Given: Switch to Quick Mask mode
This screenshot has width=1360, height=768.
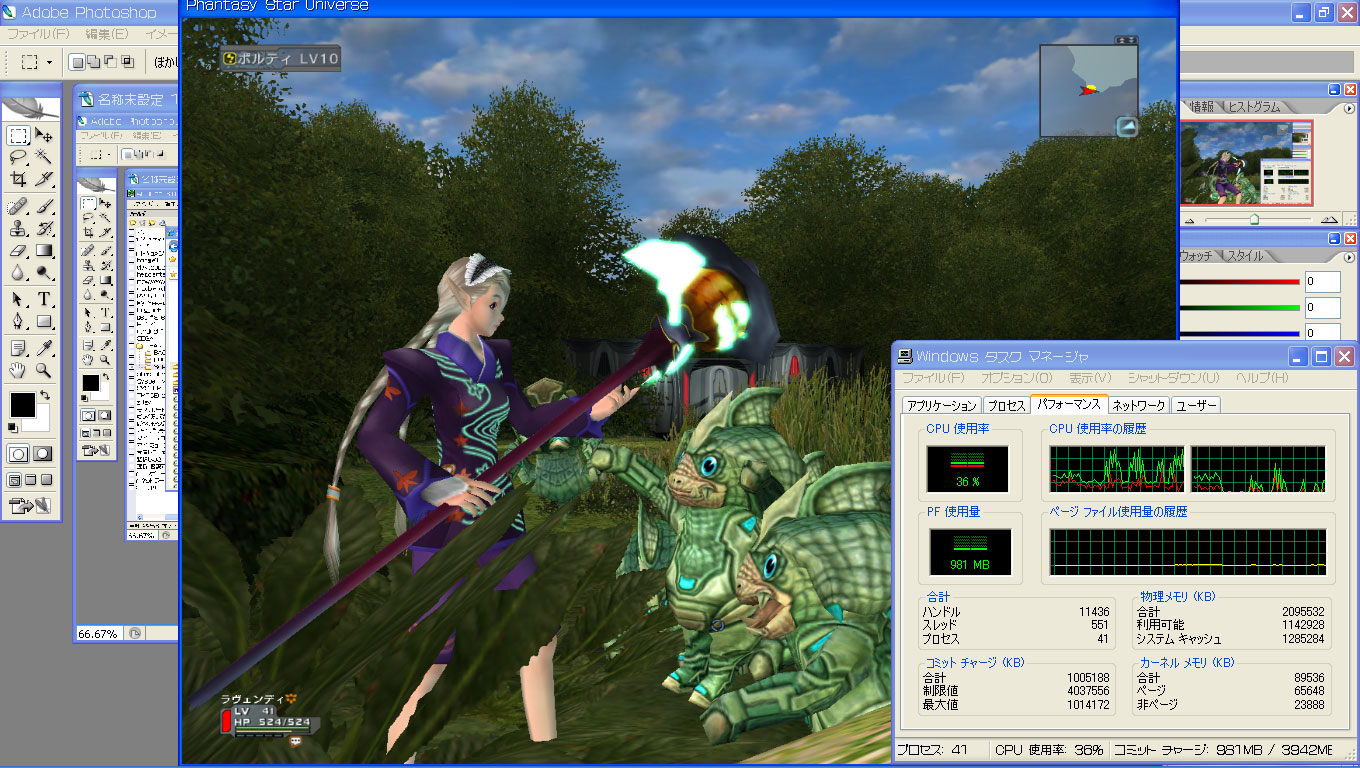Looking at the screenshot, I should click(x=43, y=454).
